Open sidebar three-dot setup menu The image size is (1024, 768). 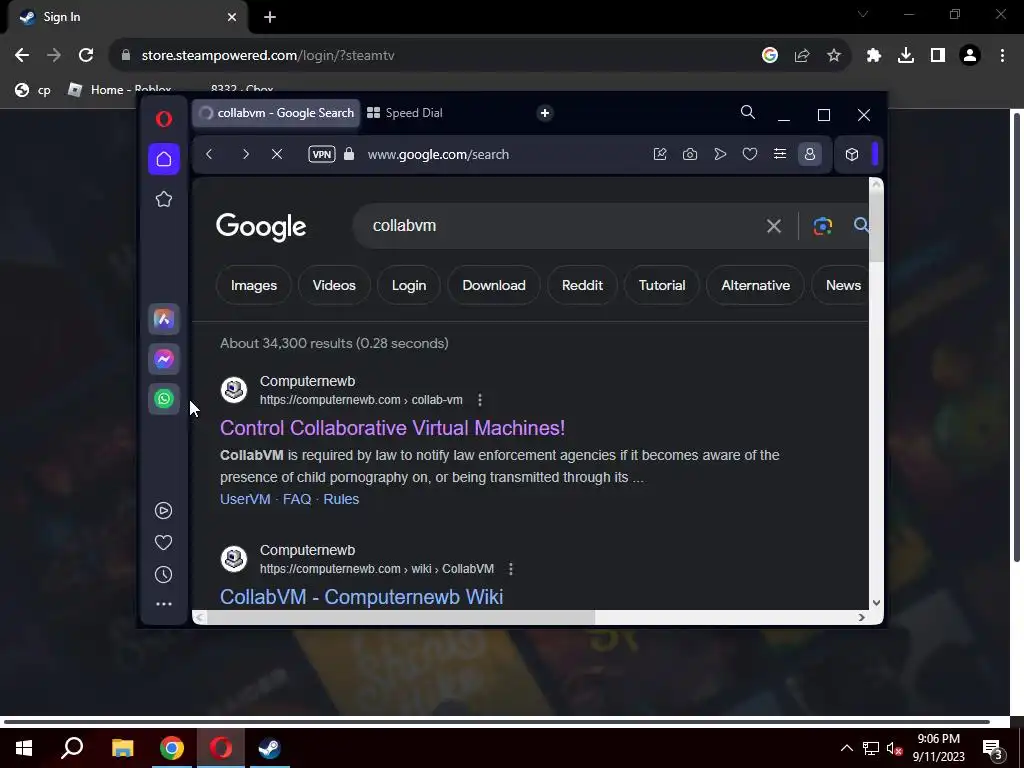tap(164, 604)
